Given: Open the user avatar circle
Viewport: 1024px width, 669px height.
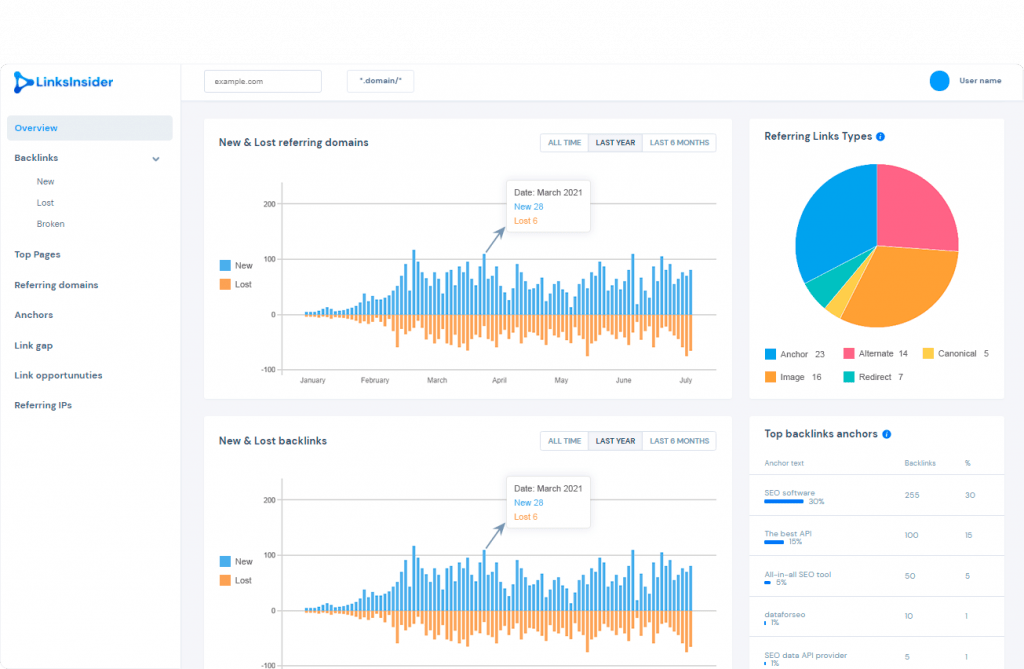Looking at the screenshot, I should point(939,81).
